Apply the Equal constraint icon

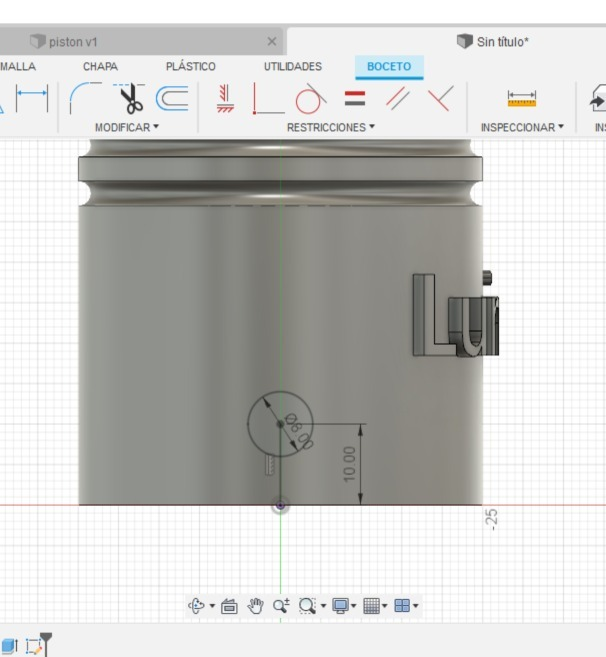coord(355,99)
